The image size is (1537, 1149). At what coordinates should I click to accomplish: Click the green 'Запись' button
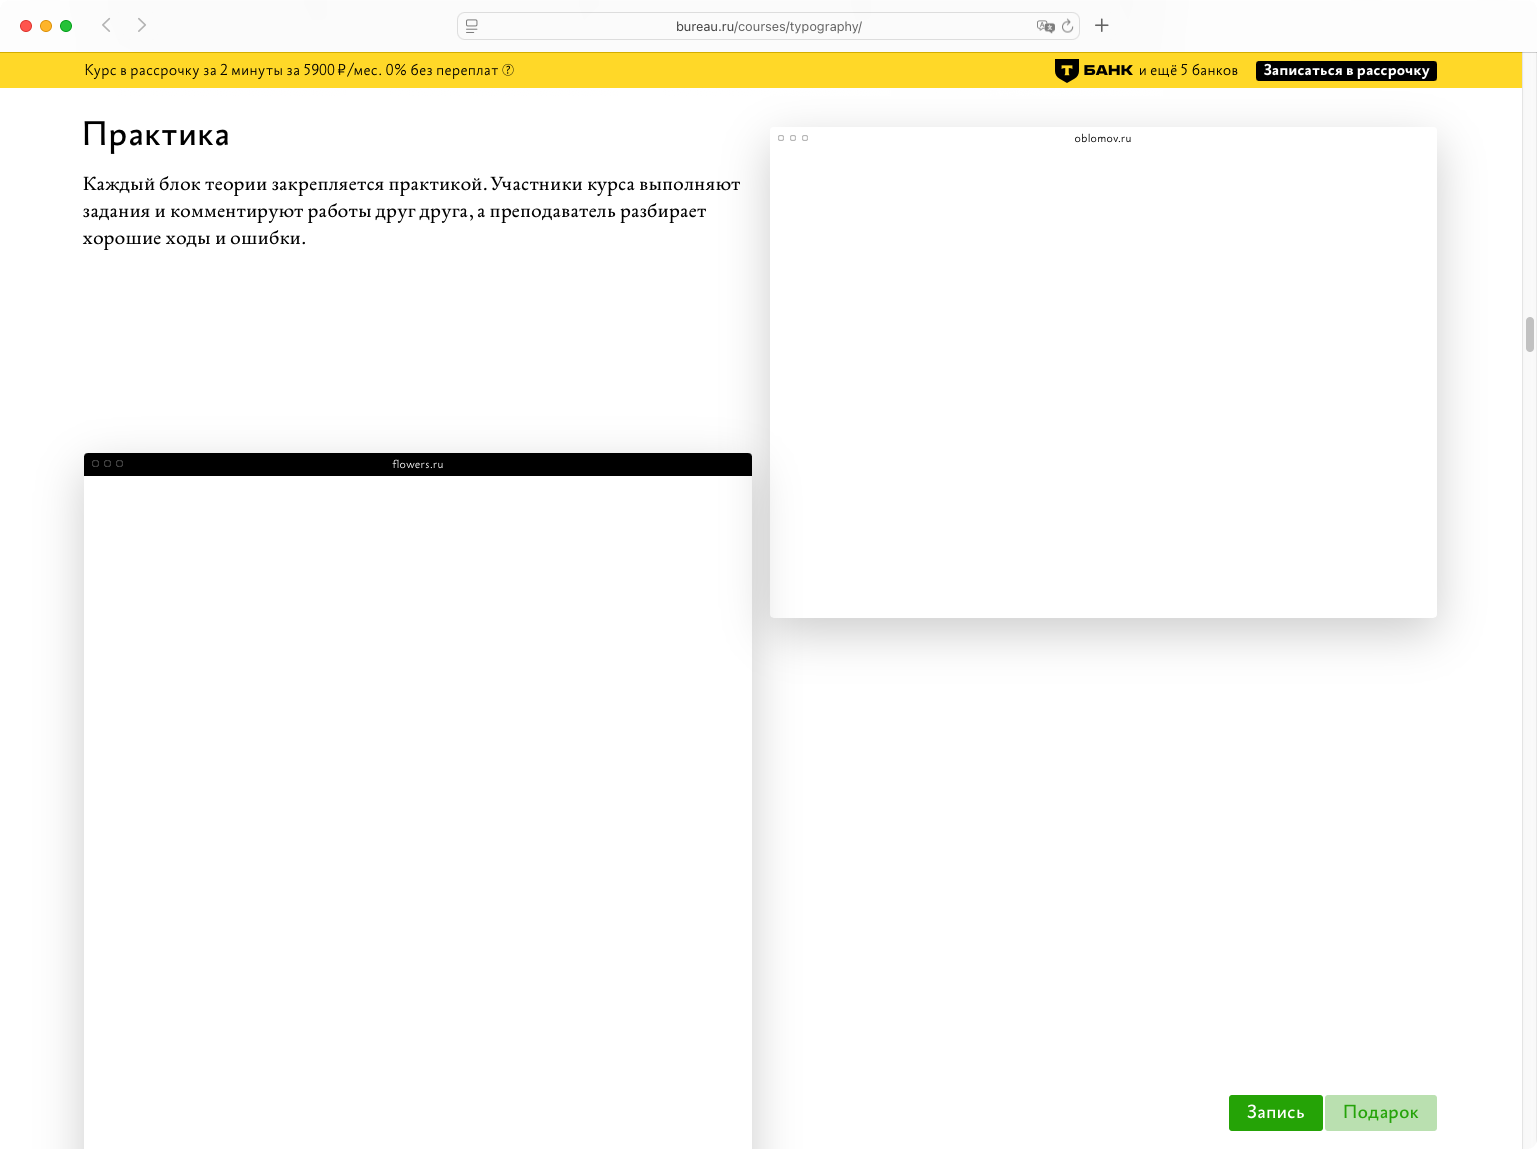[x=1275, y=1113]
